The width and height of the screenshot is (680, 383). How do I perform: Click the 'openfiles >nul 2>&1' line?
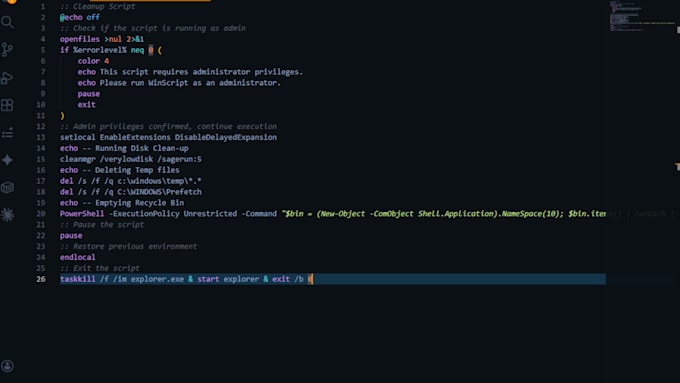point(102,39)
